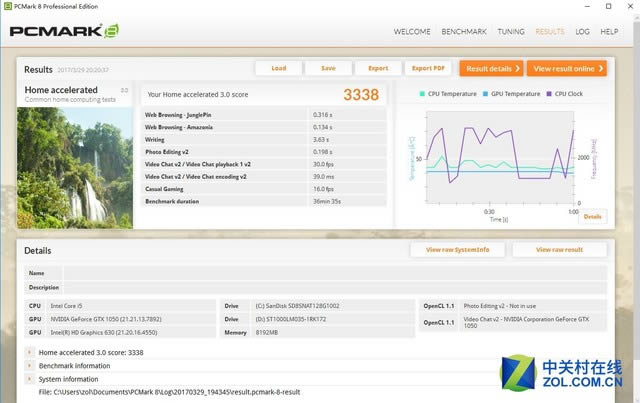Click View raw result button
640x403 pixels.
[x=559, y=249]
